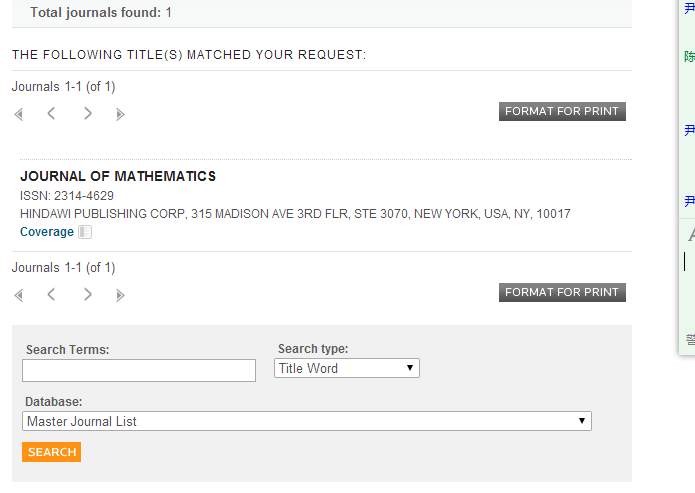
Task: Click the Hindawi Publishing Corp address line
Action: coord(295,214)
